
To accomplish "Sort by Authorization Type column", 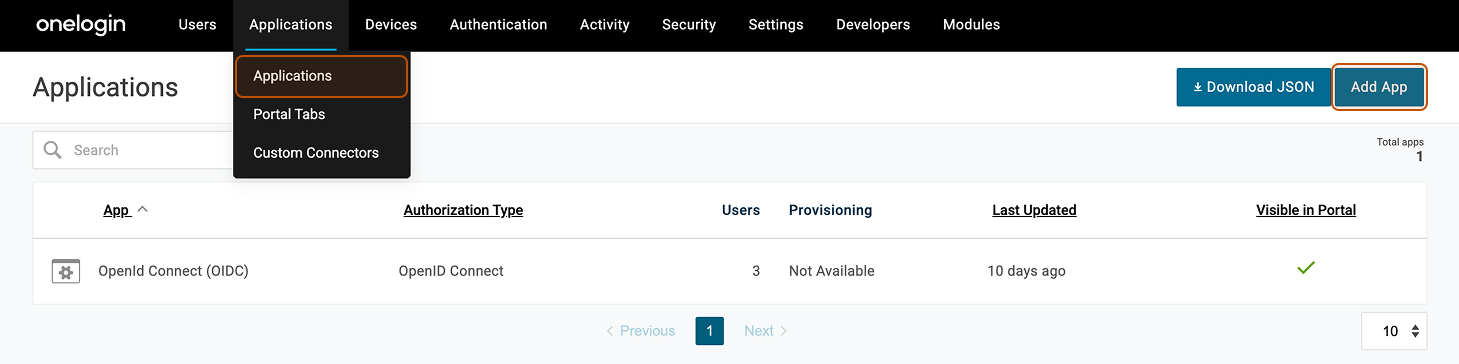I will click(463, 210).
